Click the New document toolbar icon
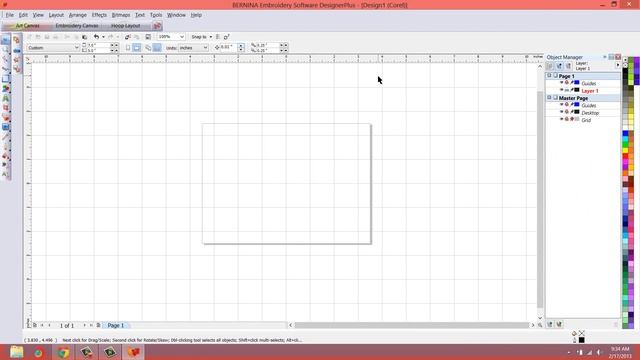Screen dimensions: 640x360 pos(29,37)
